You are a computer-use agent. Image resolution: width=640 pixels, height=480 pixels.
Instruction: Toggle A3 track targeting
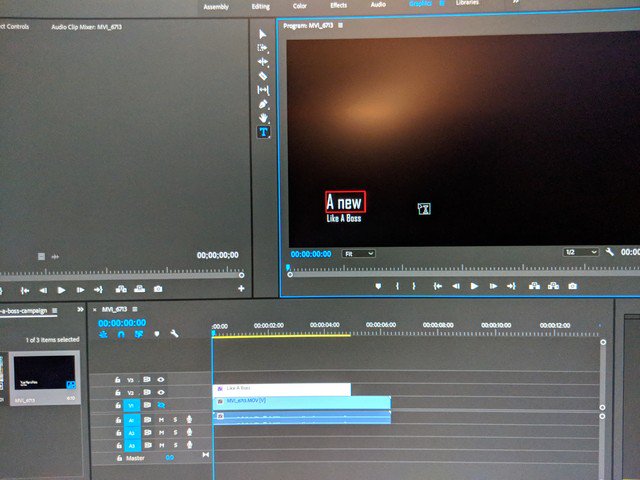[132, 446]
